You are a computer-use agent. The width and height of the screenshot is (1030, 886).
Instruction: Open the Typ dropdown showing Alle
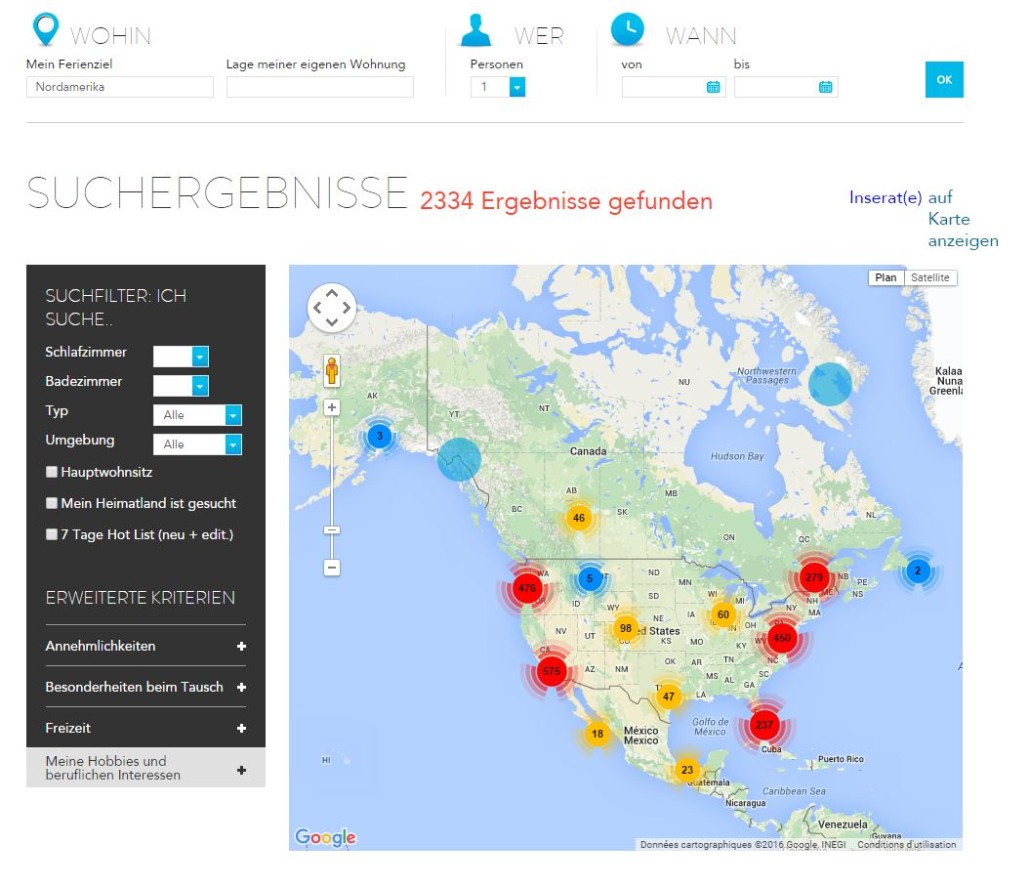tap(198, 414)
